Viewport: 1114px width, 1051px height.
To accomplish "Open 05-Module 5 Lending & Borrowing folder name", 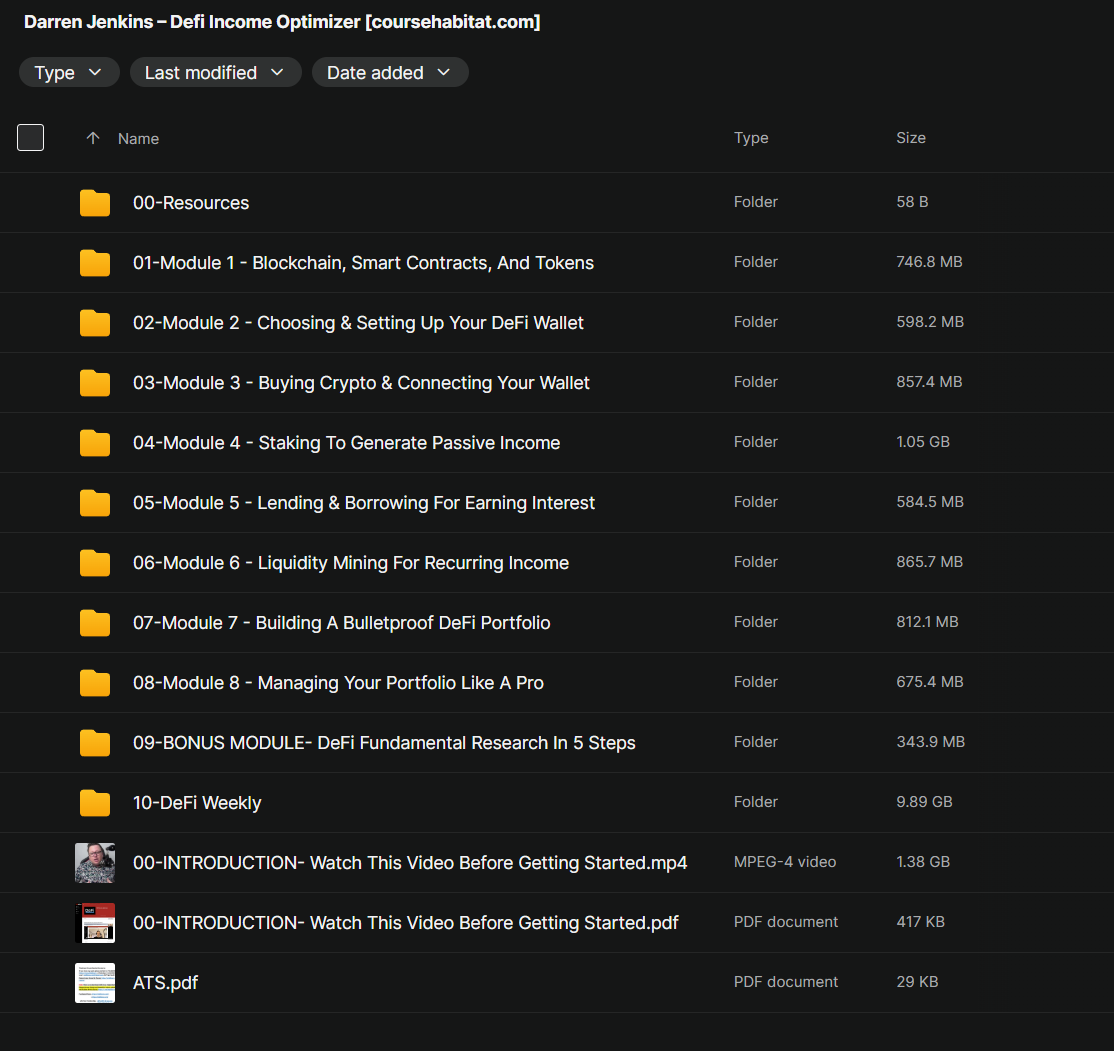I will click(x=364, y=503).
